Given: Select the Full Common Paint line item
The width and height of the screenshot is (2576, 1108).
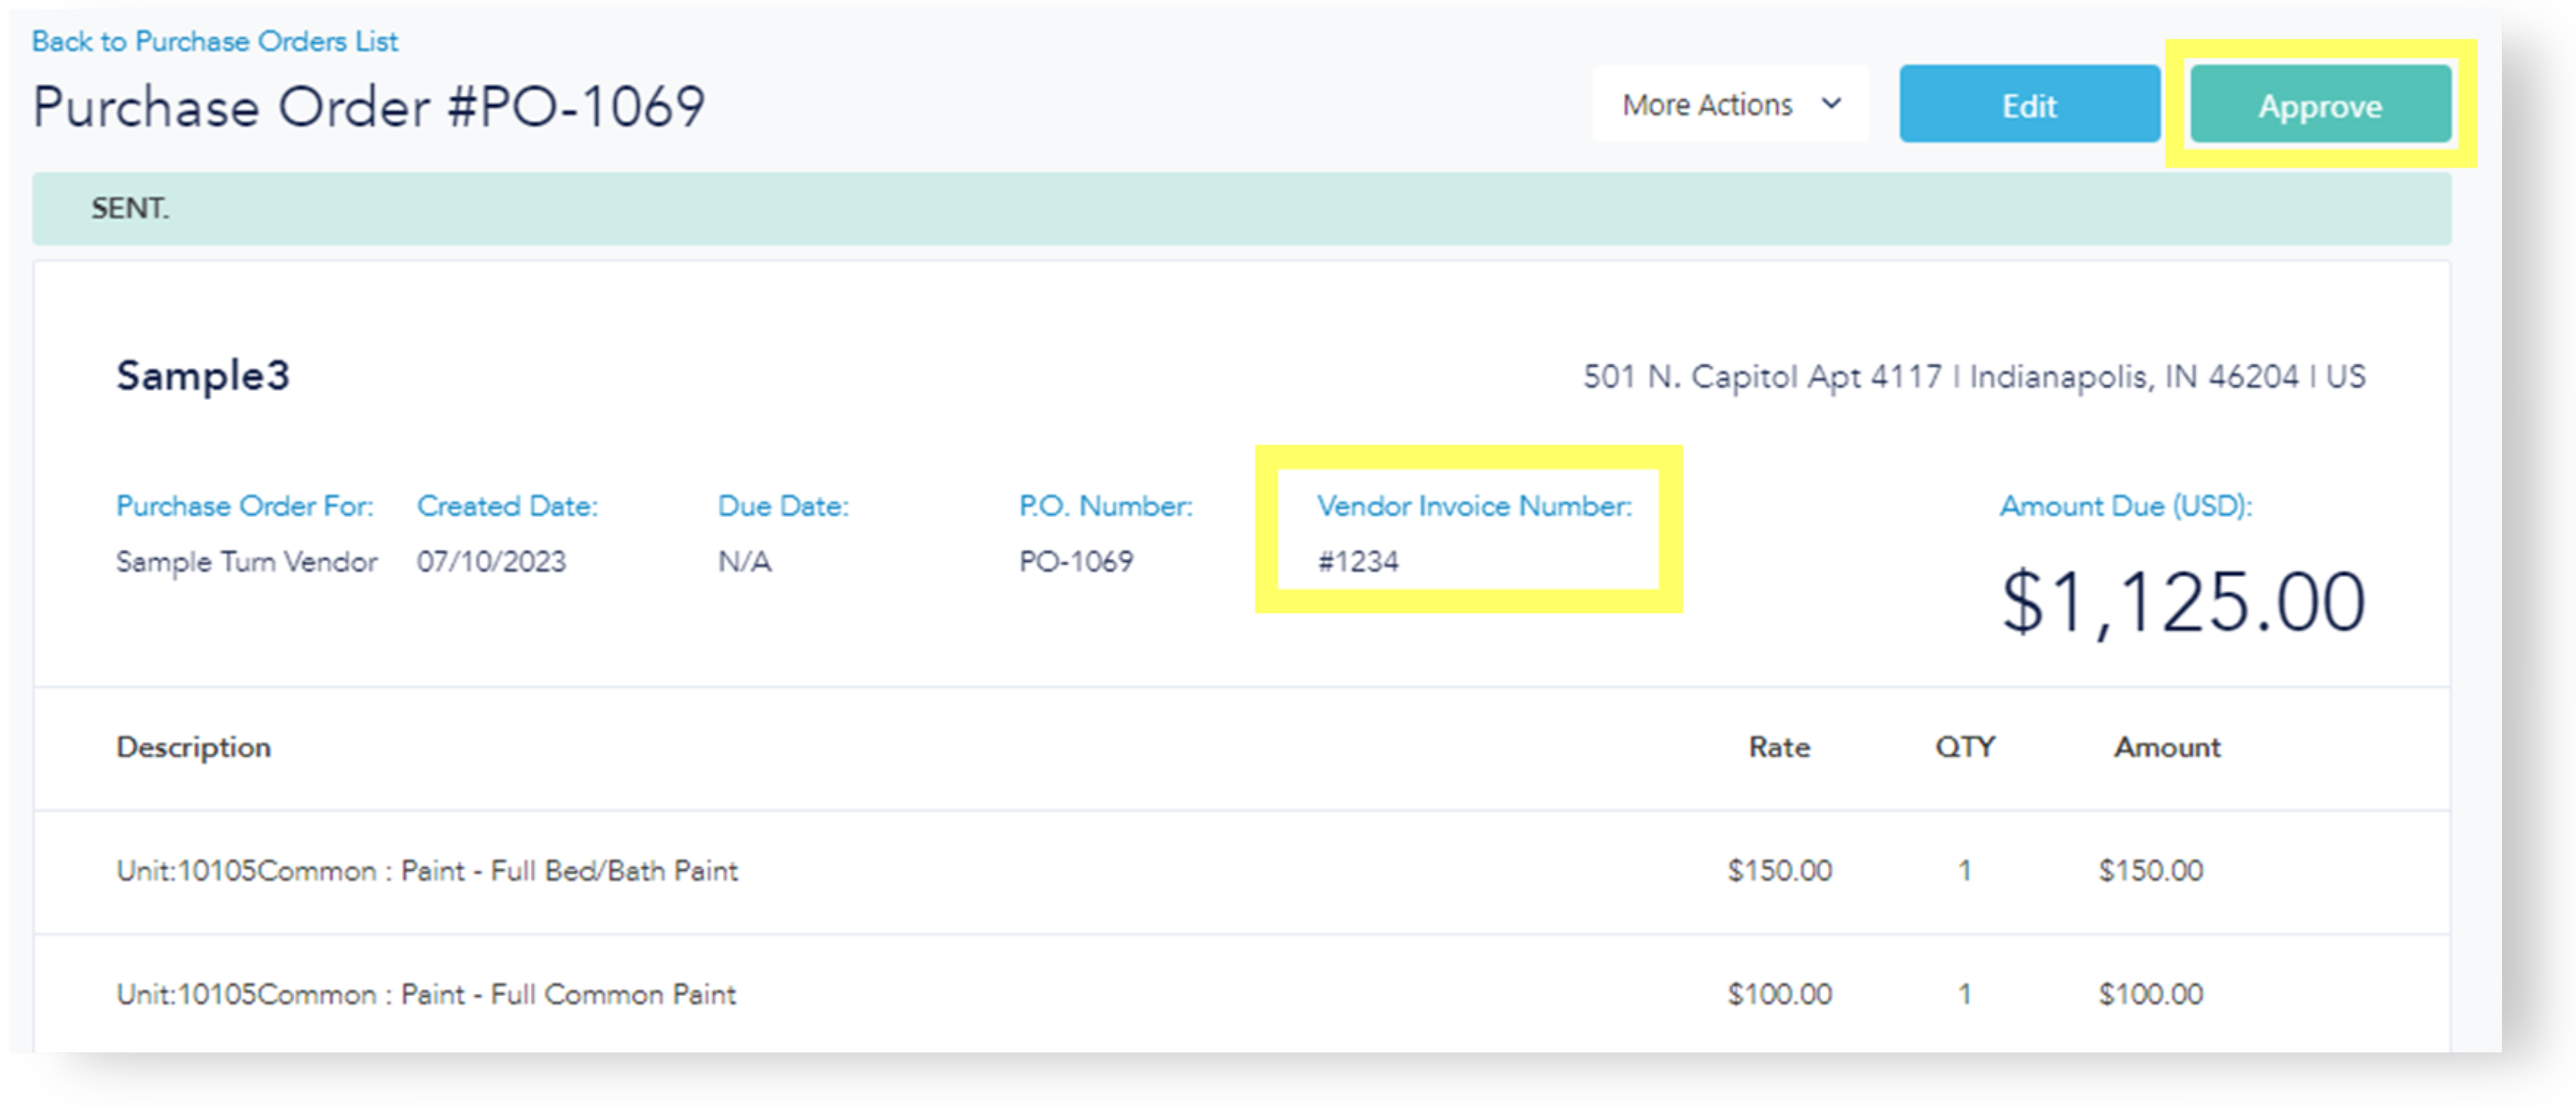Looking at the screenshot, I should tap(426, 994).
